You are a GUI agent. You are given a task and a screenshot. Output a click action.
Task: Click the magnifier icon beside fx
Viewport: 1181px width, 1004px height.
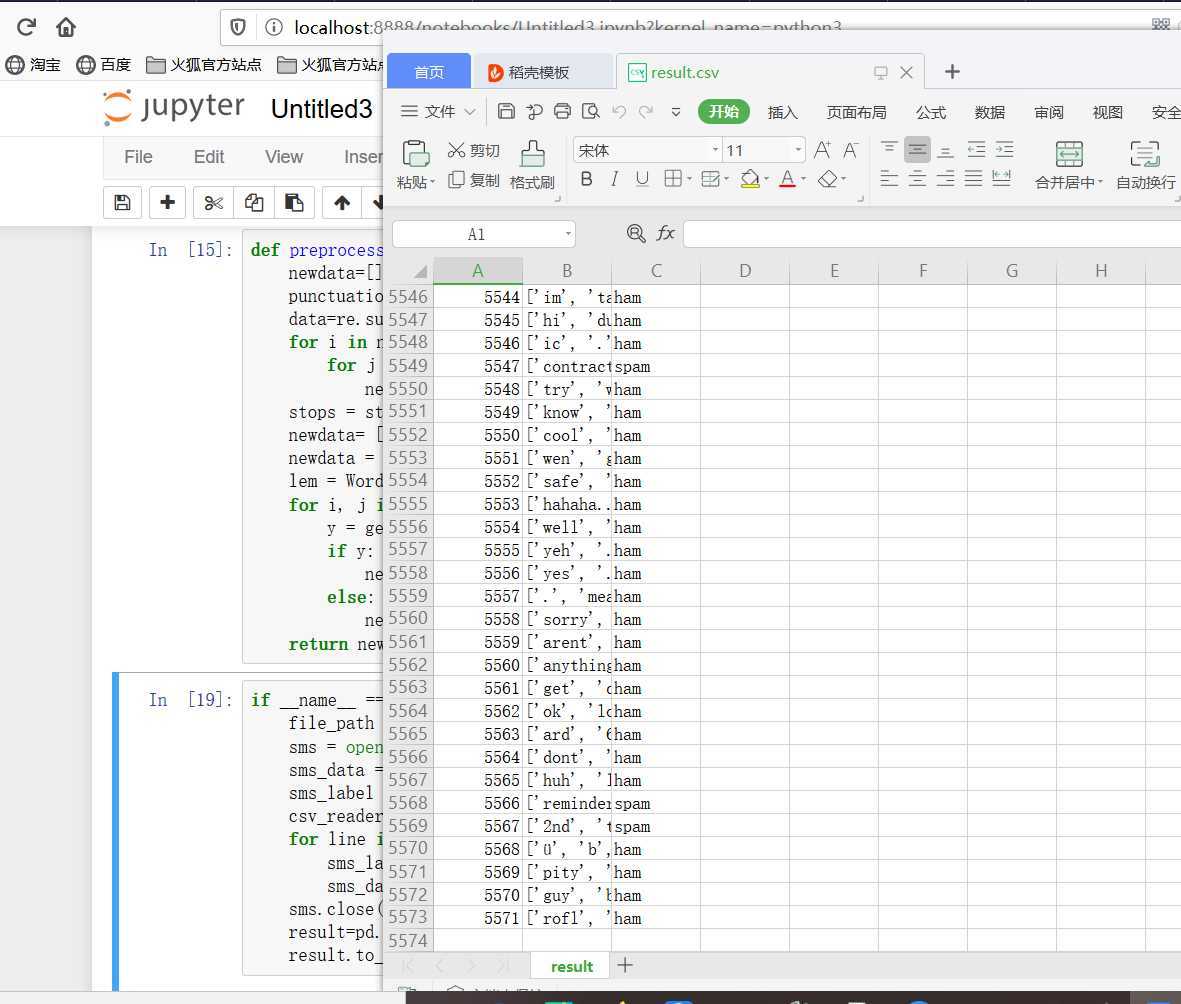(636, 233)
